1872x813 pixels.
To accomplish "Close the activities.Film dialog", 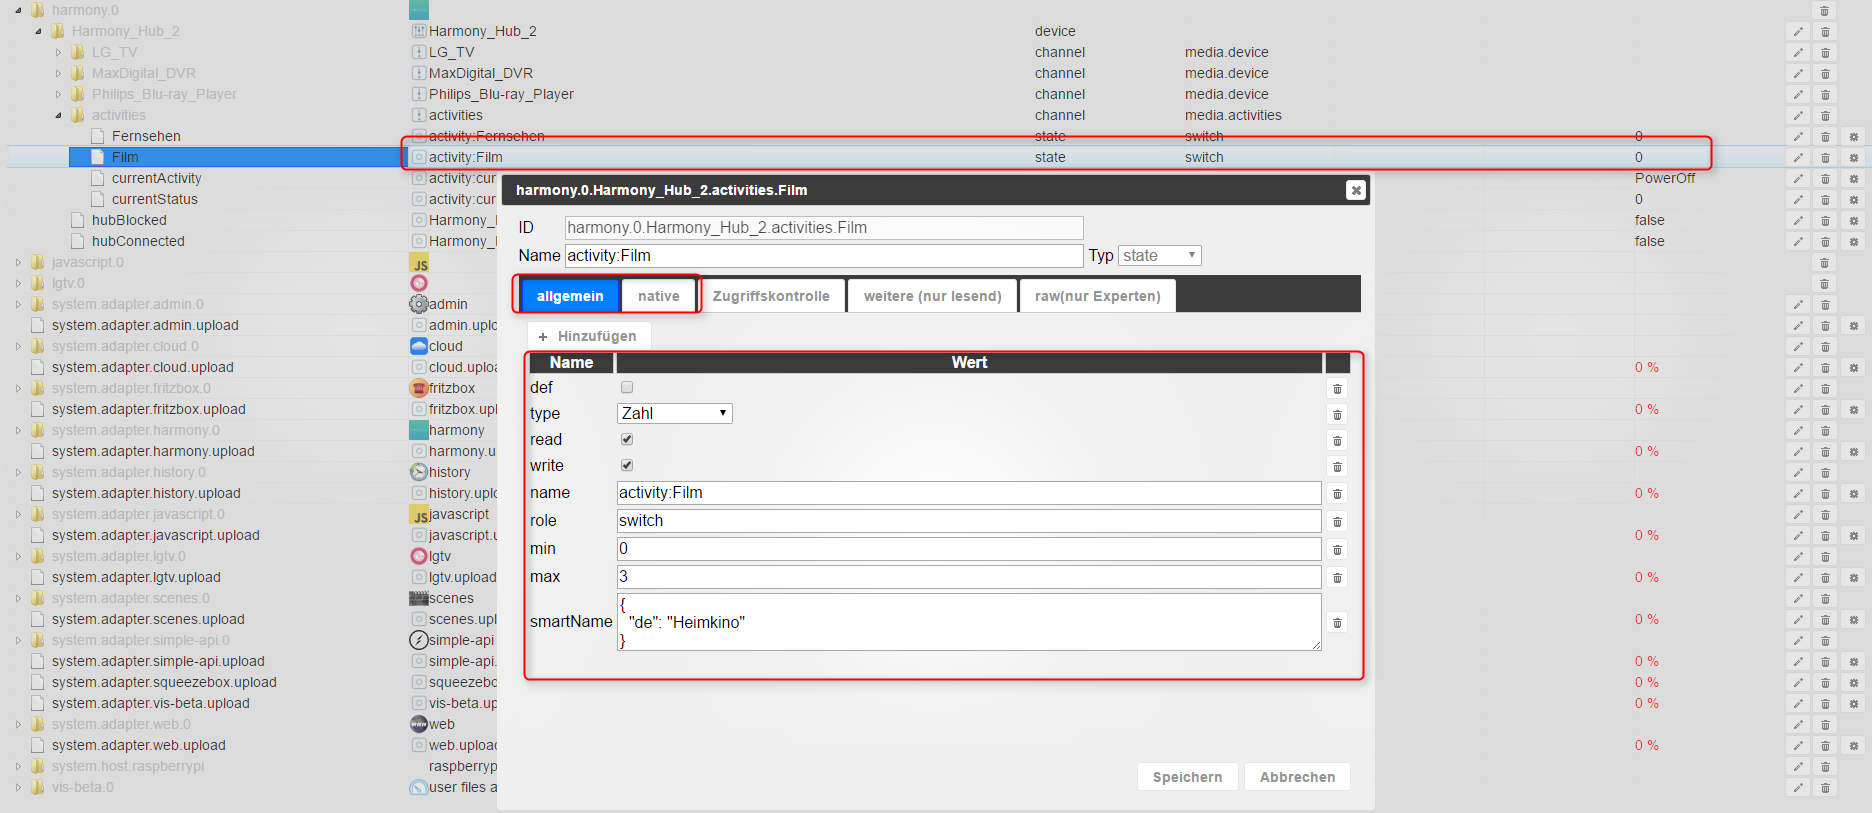I will (1355, 190).
